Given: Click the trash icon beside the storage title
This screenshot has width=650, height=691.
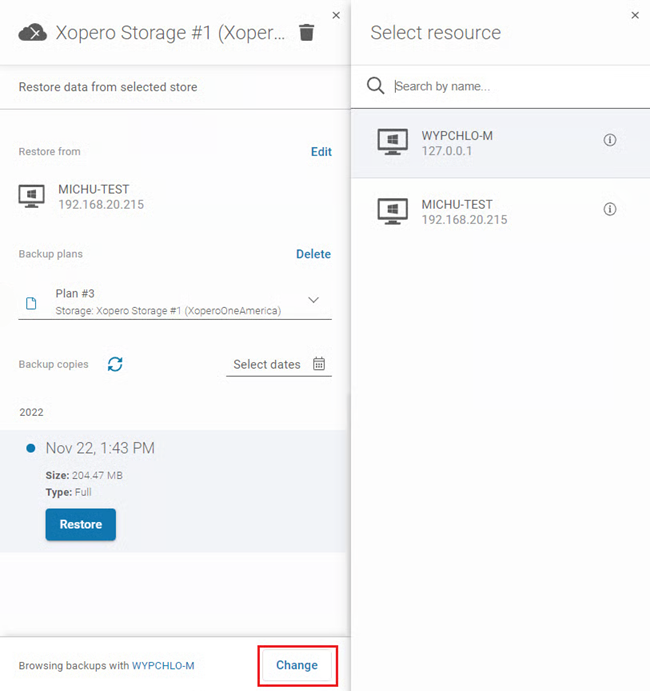Looking at the screenshot, I should pos(307,33).
